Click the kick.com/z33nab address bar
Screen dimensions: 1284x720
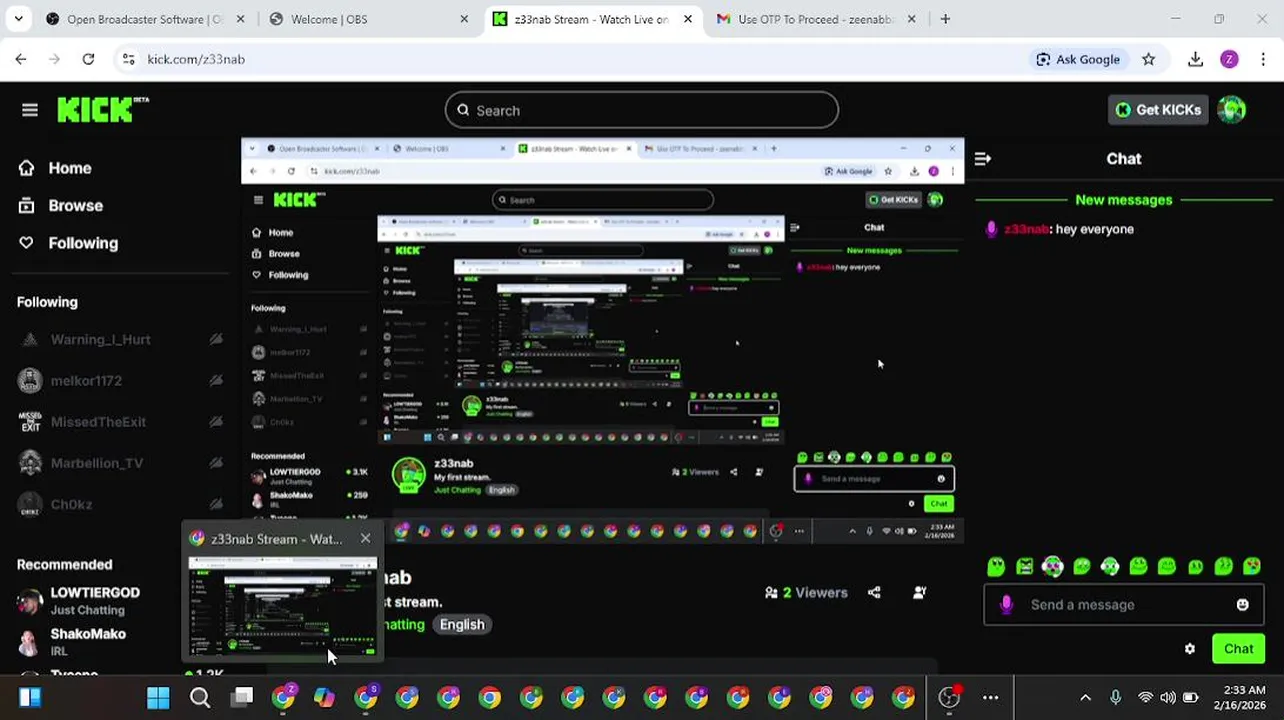(x=196, y=59)
